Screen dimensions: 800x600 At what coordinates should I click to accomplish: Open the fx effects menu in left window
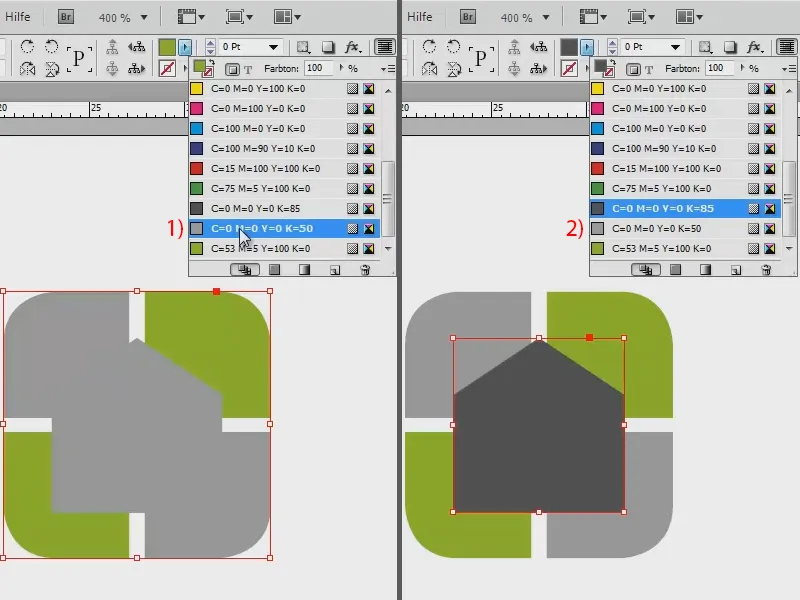(x=353, y=47)
